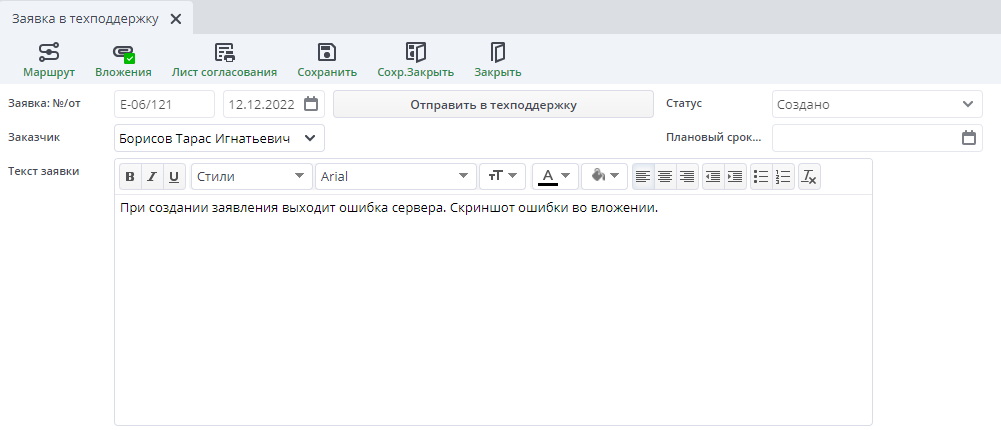Toggle bold formatting
The height and width of the screenshot is (430, 1001).
click(130, 177)
